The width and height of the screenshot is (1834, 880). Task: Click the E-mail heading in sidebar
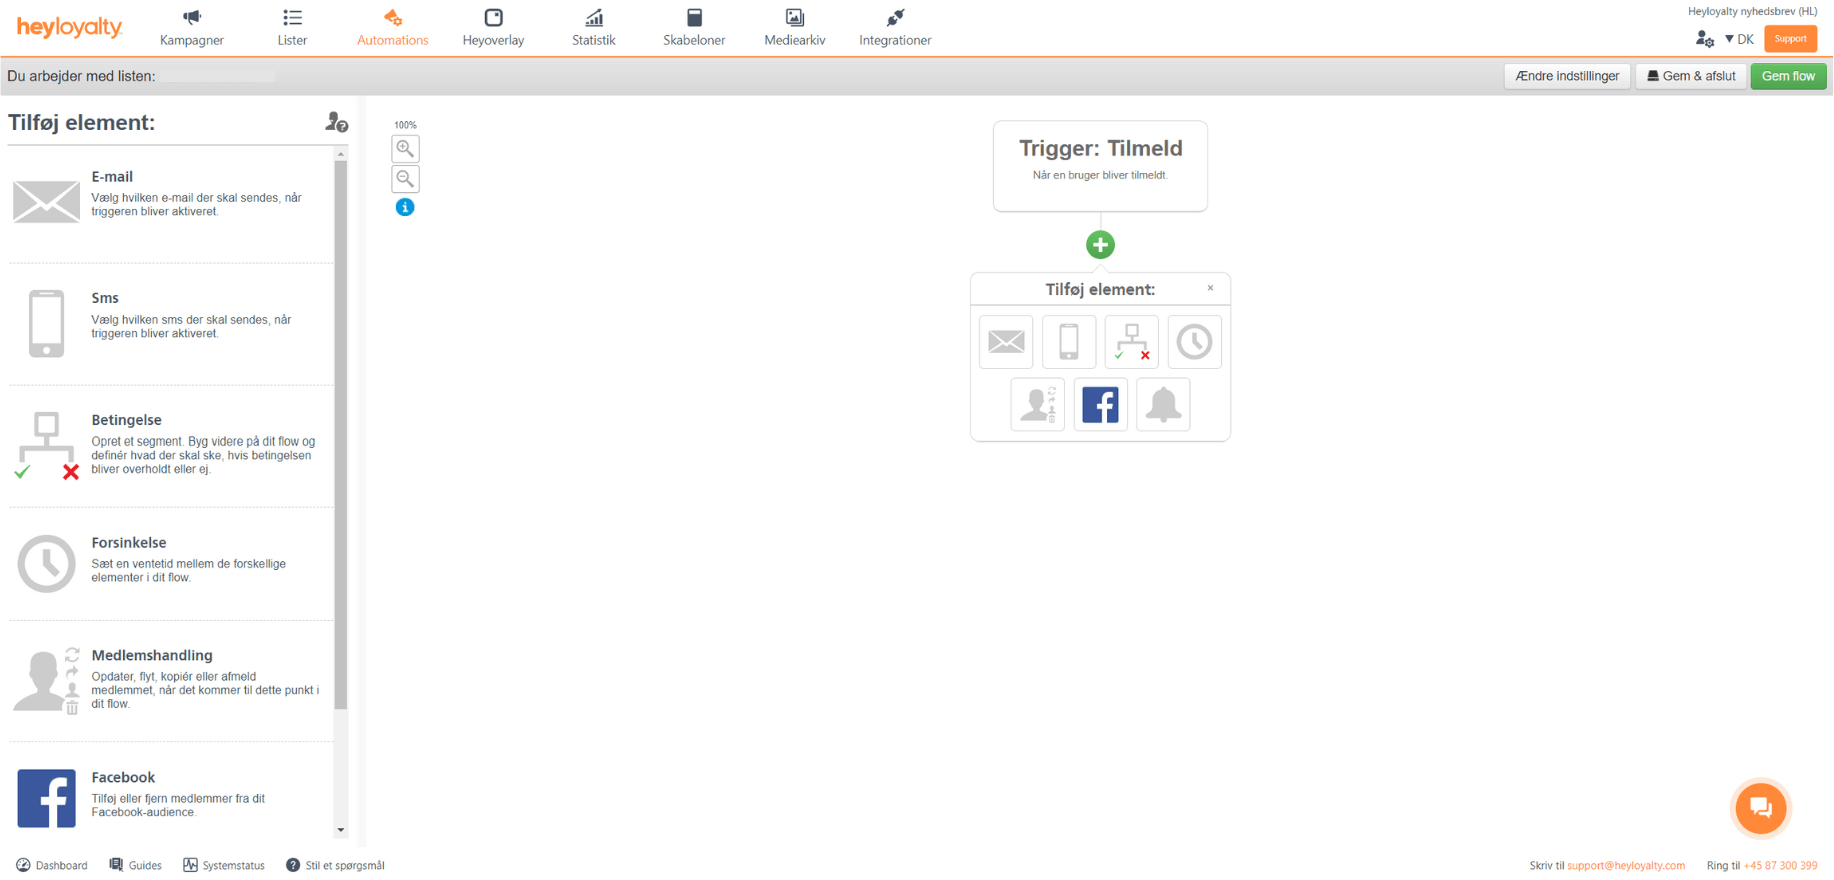[x=112, y=177]
